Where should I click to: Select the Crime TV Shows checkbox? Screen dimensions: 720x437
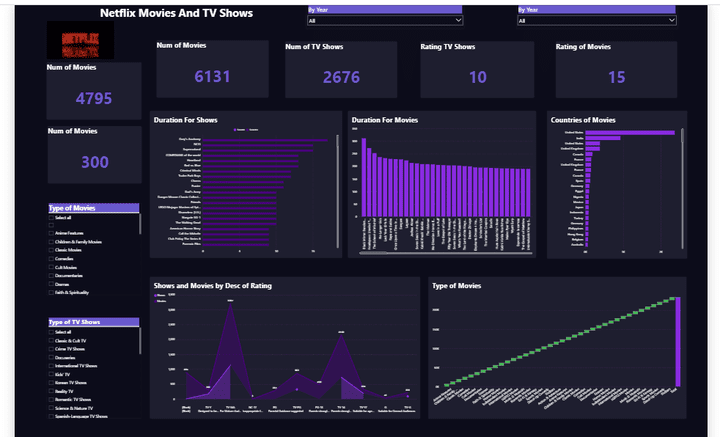tap(51, 349)
